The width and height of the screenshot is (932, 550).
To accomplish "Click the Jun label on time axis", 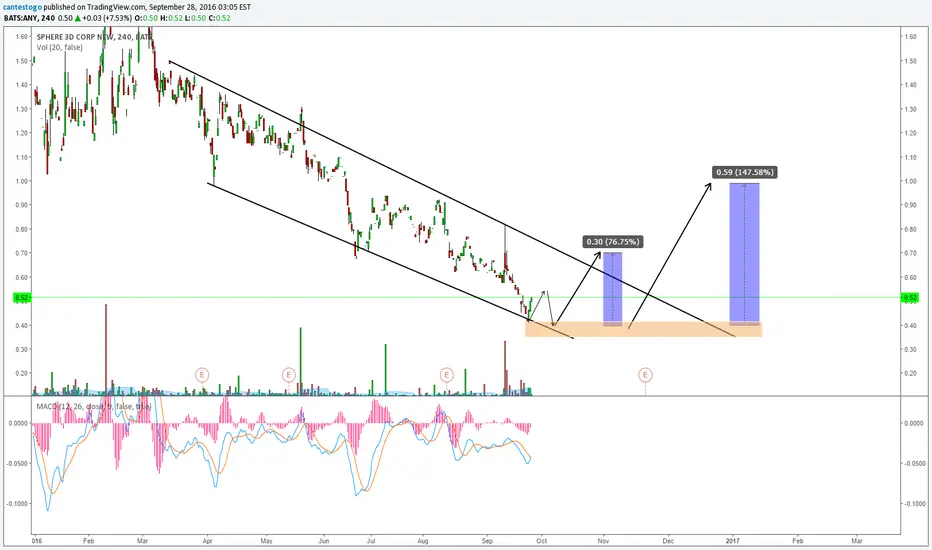I will pos(324,541).
